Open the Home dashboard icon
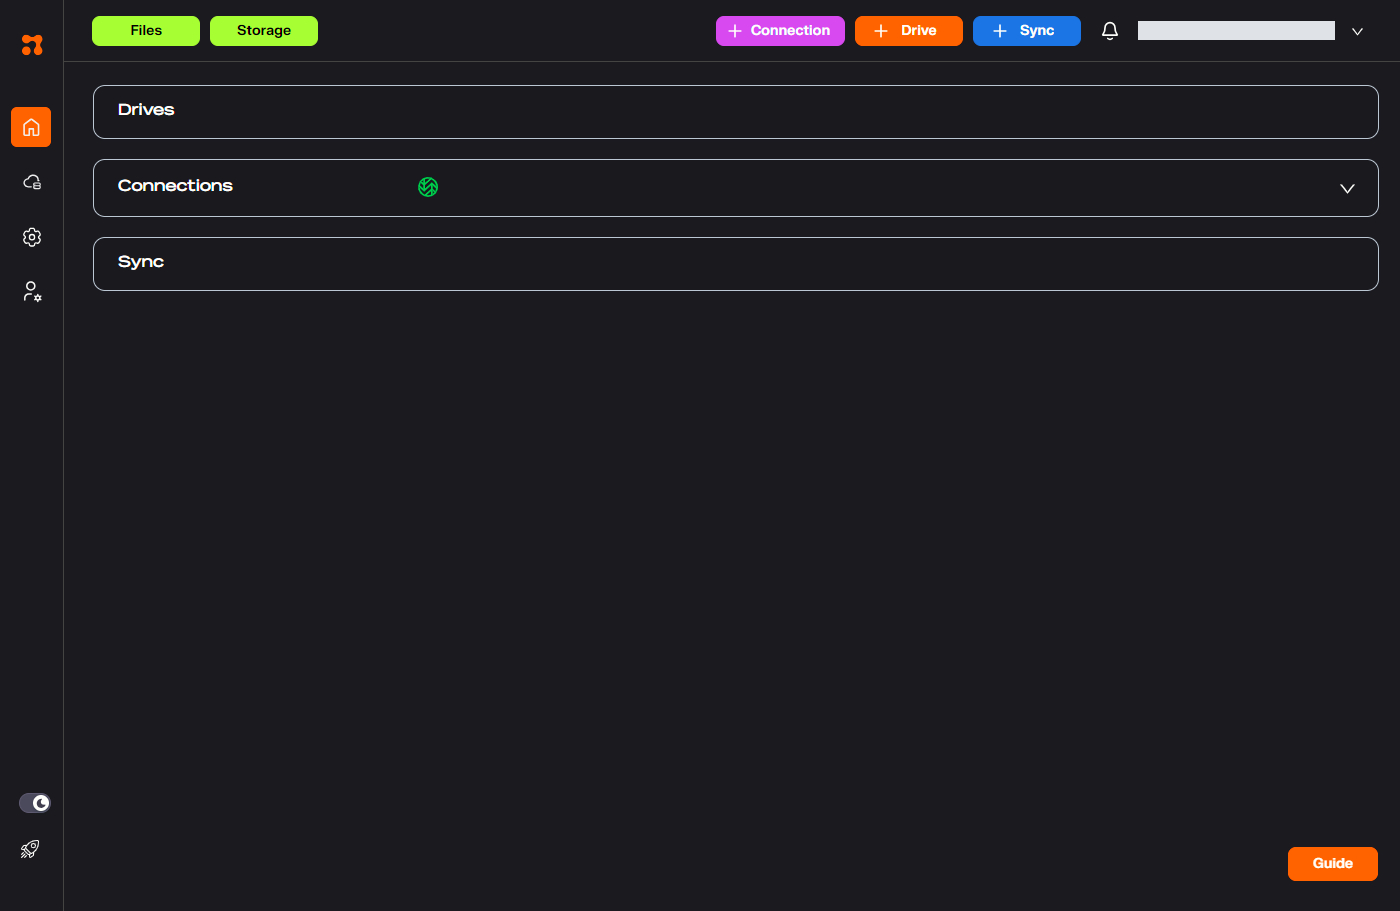Screen dimensions: 1400x911 (31, 127)
